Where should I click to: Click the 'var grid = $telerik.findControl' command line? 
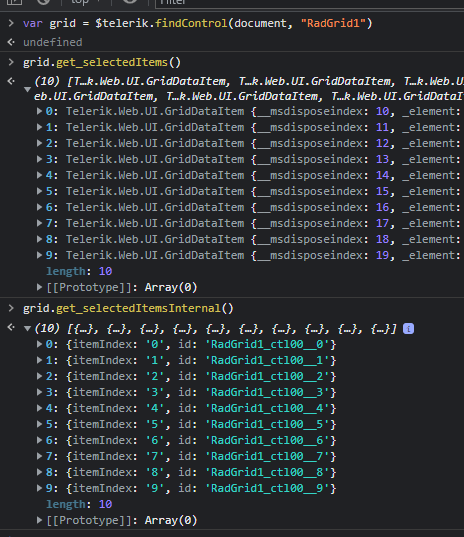198,23
